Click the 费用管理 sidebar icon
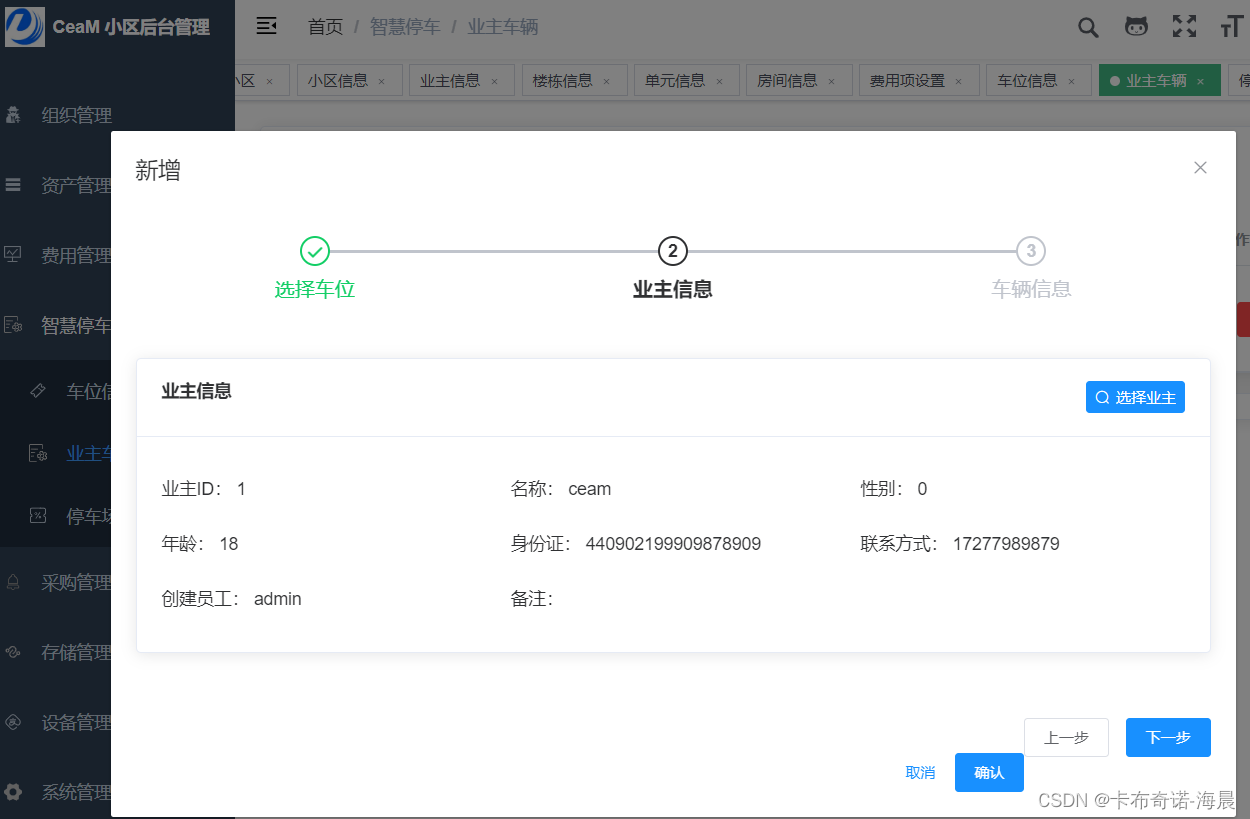The height and width of the screenshot is (819, 1250). (x=13, y=255)
